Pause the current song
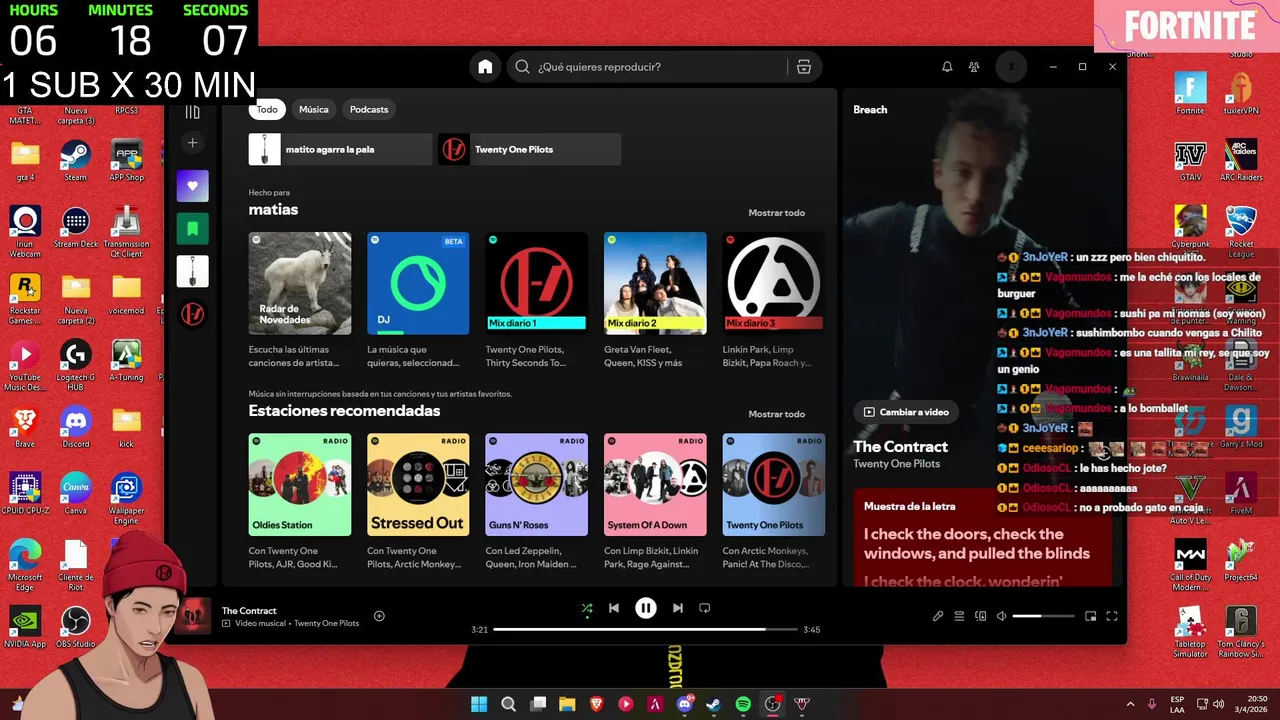Image resolution: width=1280 pixels, height=720 pixels. (646, 608)
